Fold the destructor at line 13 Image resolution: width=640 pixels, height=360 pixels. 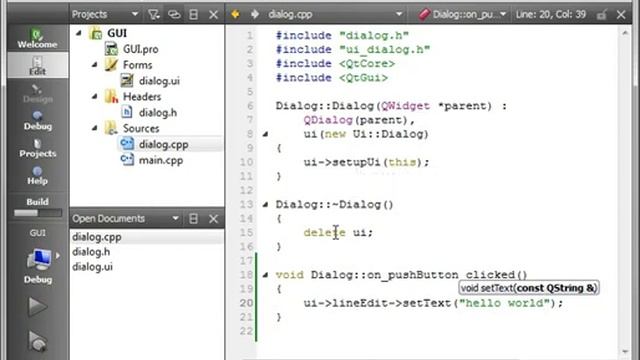point(265,204)
